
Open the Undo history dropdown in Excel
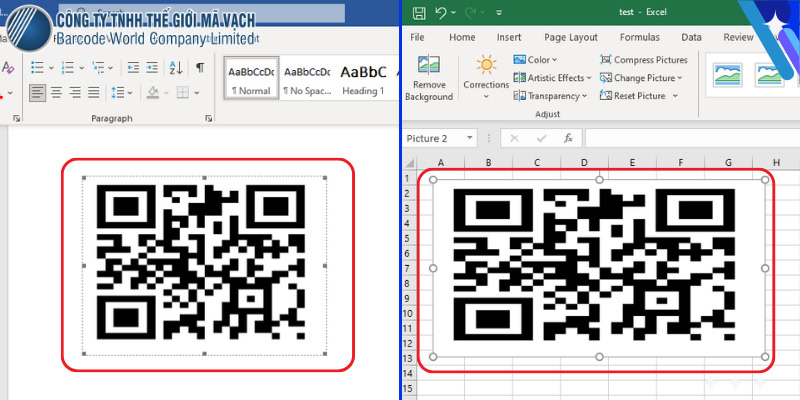coord(455,13)
